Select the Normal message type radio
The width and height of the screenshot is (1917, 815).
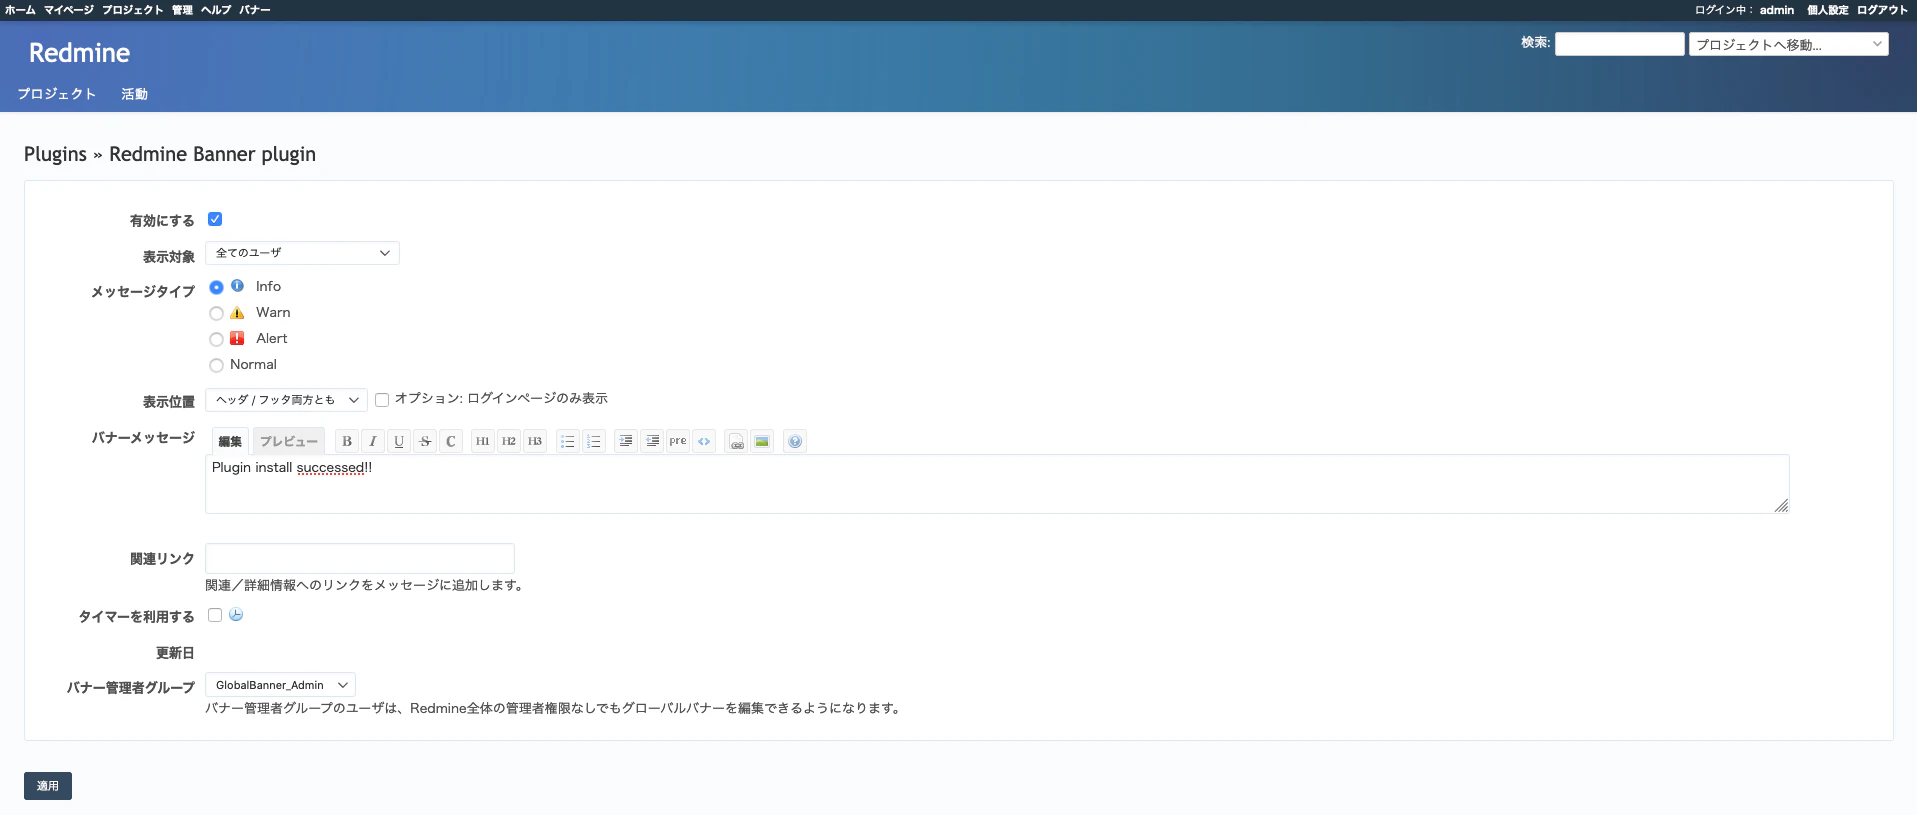216,365
